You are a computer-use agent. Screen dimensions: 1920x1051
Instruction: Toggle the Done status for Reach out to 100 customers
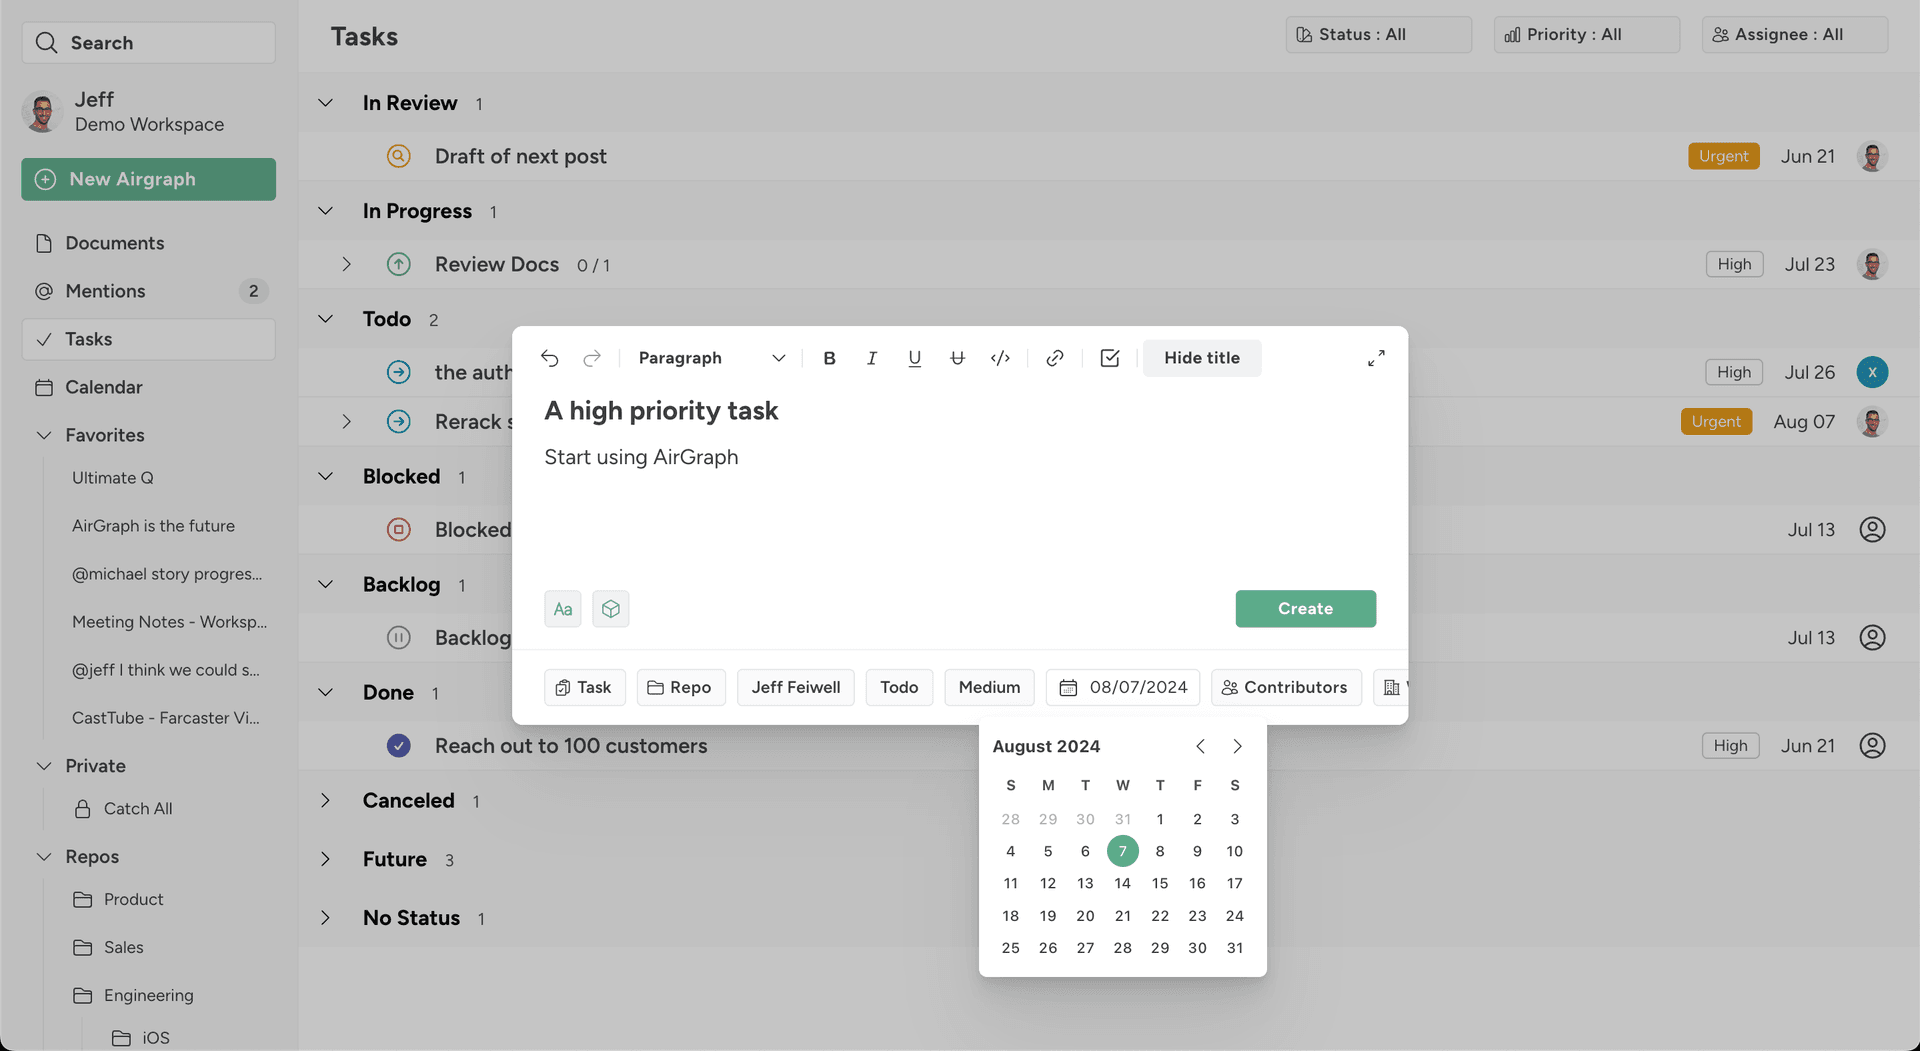click(x=398, y=745)
